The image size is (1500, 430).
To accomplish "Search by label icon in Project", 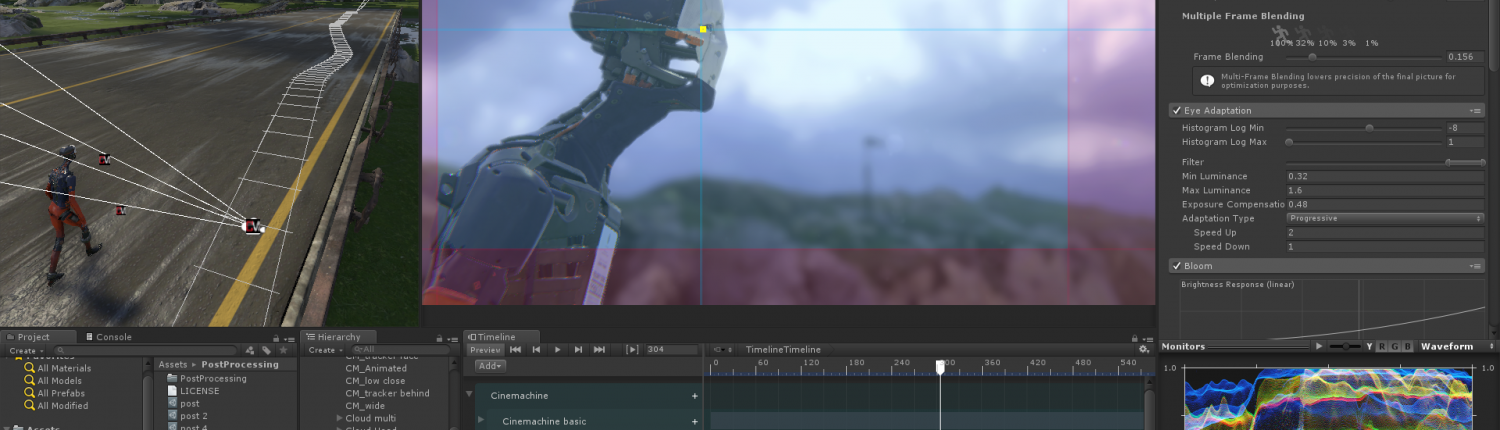I will pyautogui.click(x=267, y=351).
